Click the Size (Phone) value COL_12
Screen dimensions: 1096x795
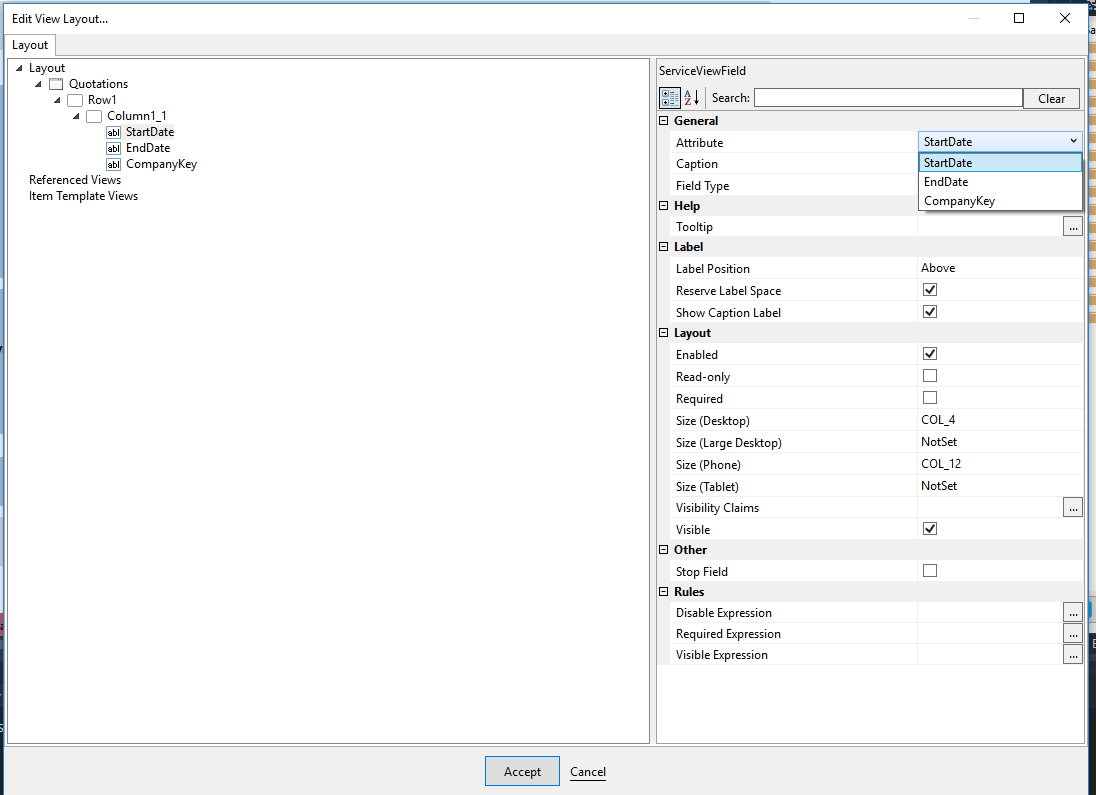941,464
